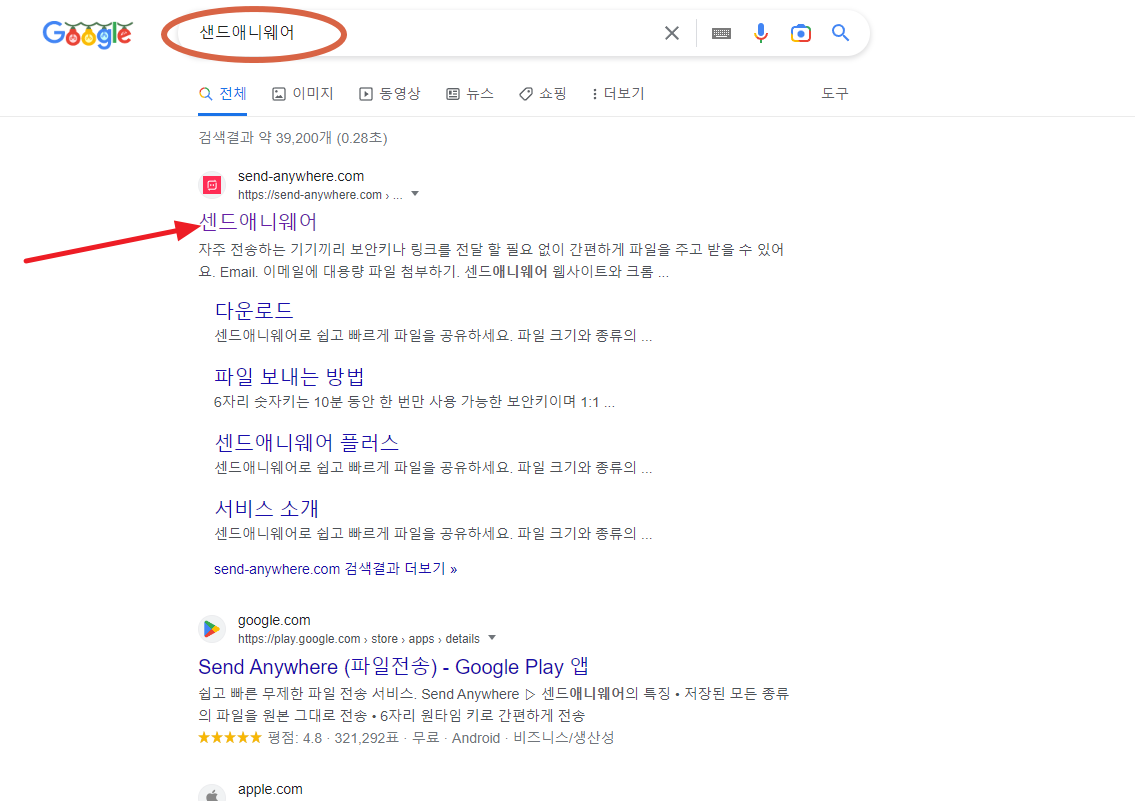Click inside the search input field
Viewport: 1135px width, 801px height.
click(450, 32)
